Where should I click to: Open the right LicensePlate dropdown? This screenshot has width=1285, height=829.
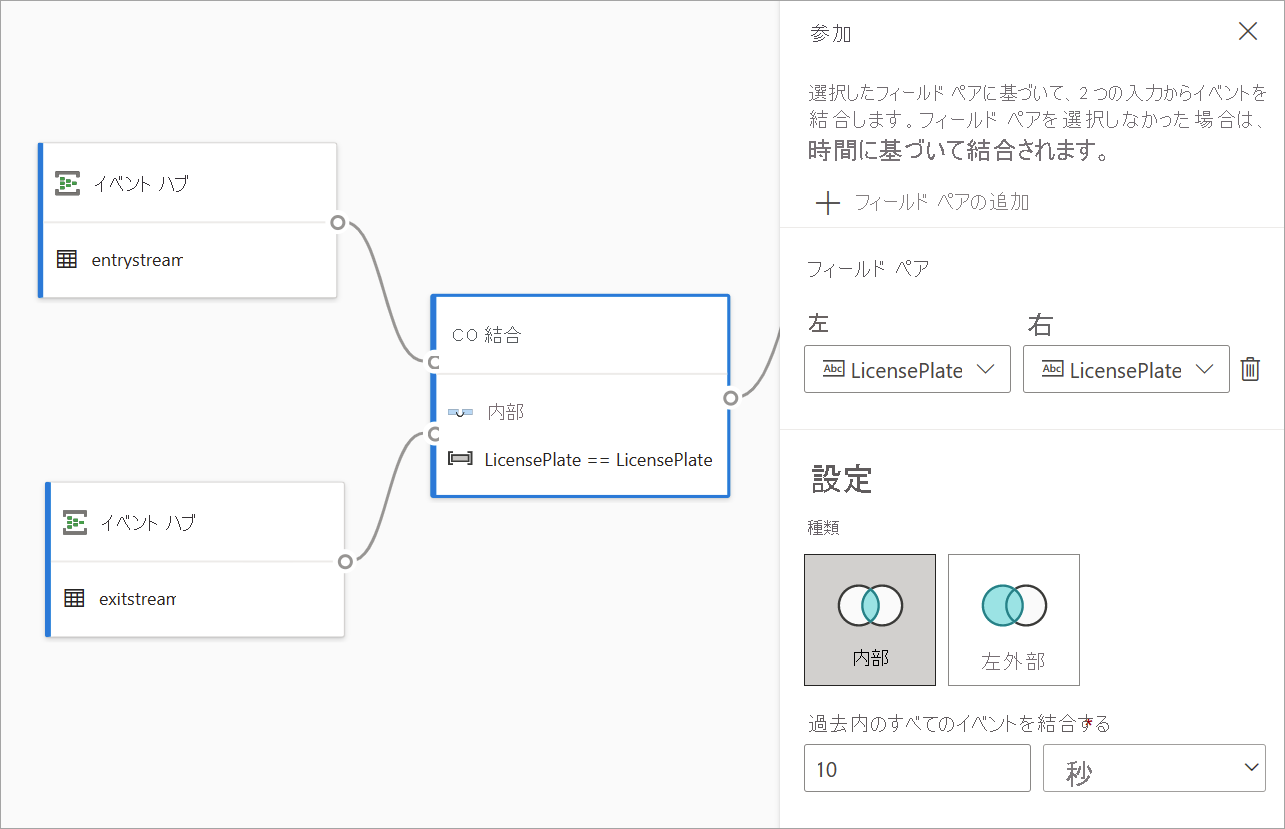pos(1207,370)
